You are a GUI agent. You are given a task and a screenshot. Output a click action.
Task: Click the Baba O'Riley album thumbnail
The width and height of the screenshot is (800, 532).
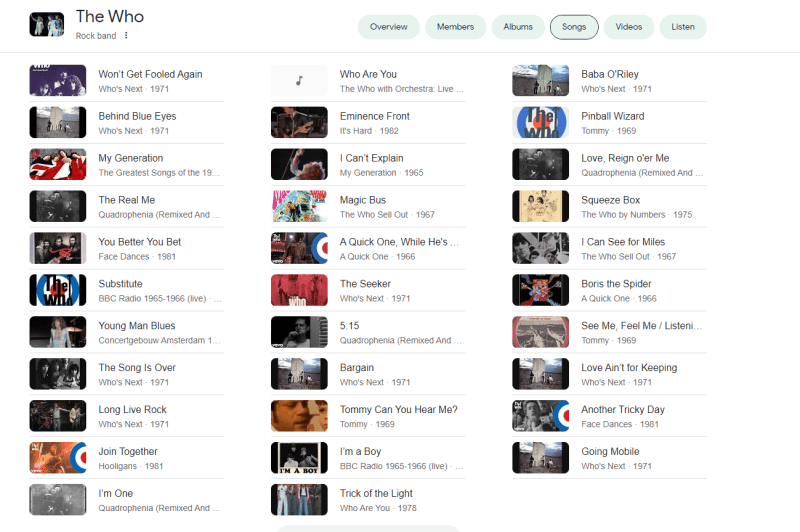pyautogui.click(x=540, y=81)
